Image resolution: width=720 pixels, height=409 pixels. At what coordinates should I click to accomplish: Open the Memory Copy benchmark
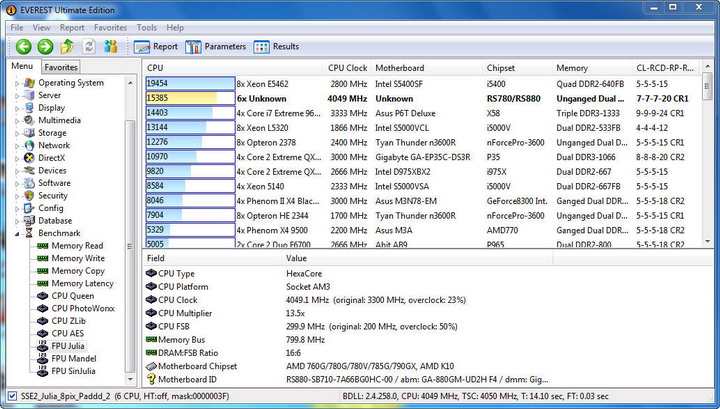(78, 271)
